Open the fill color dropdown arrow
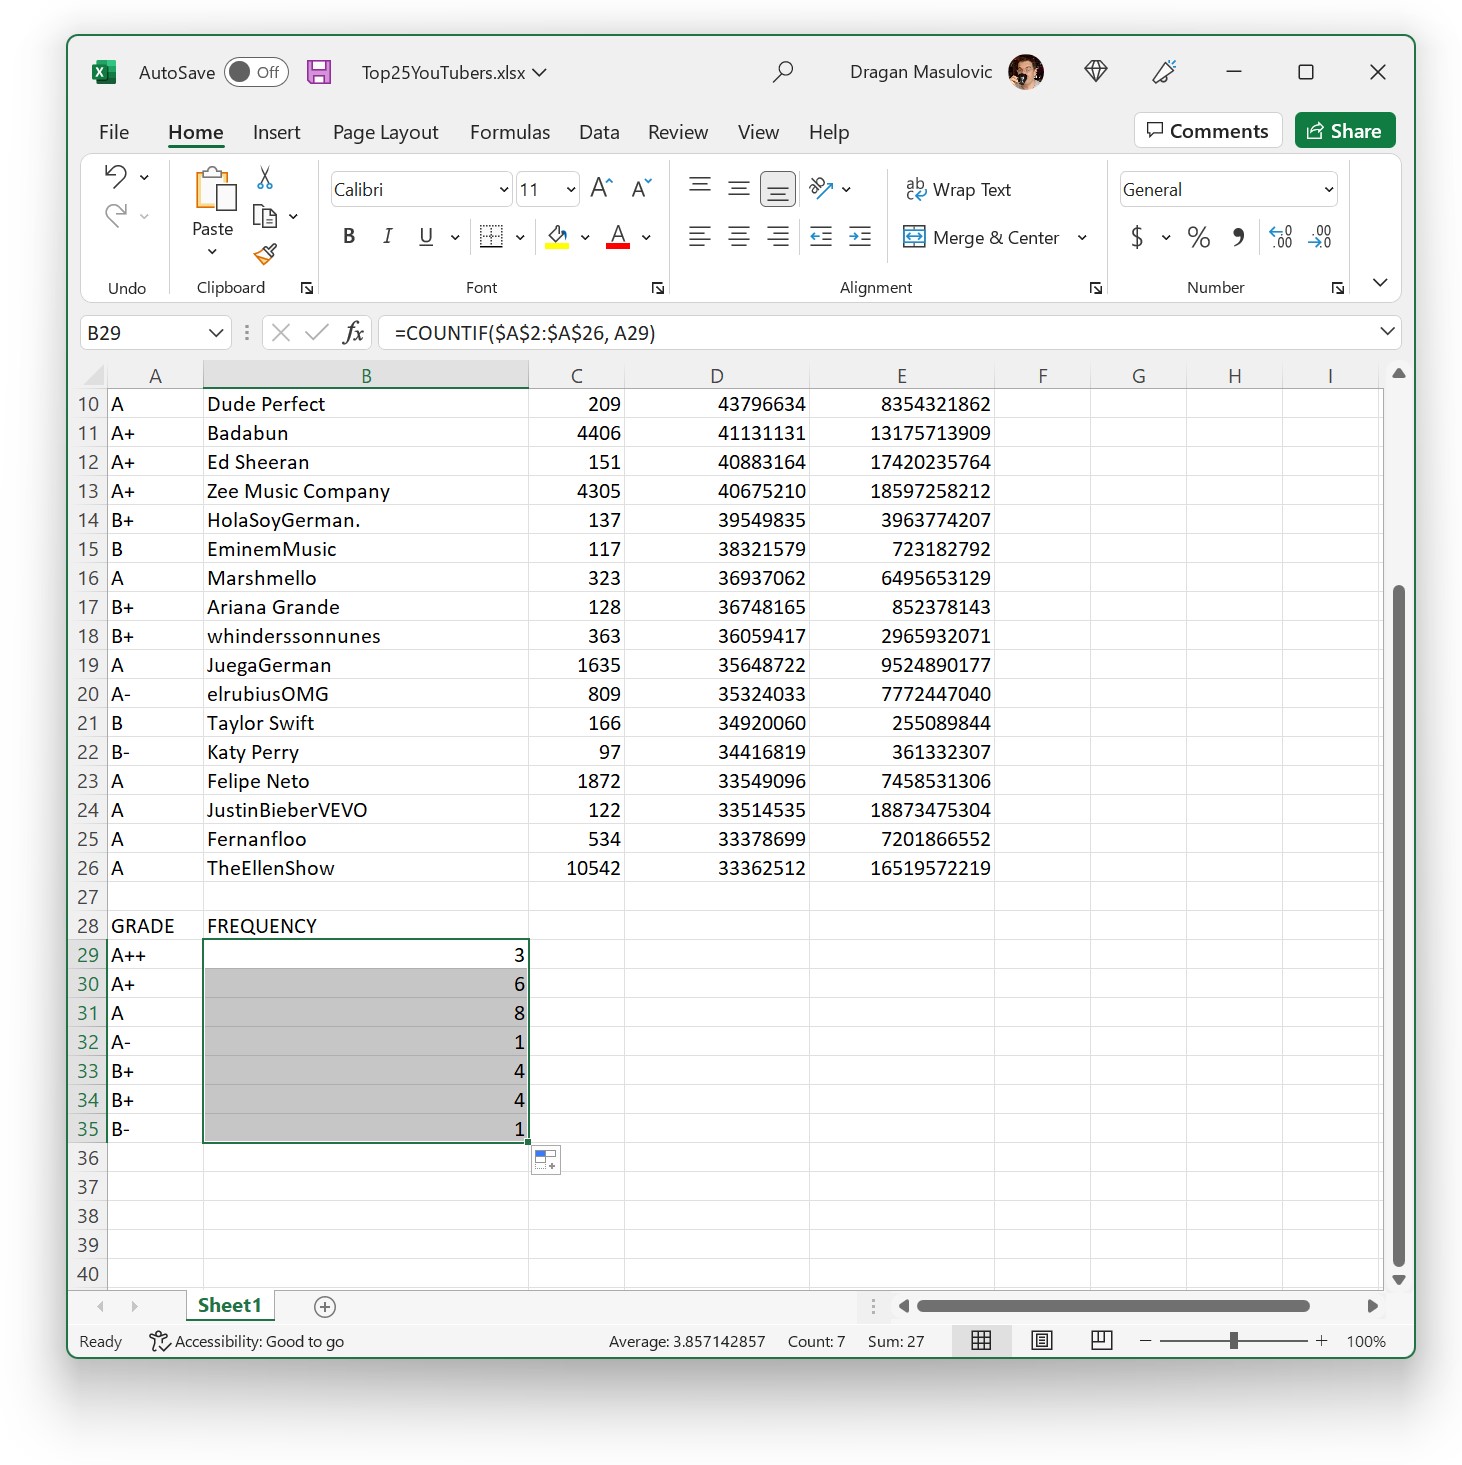Image resolution: width=1462 pixels, height=1465 pixels. [x=585, y=237]
